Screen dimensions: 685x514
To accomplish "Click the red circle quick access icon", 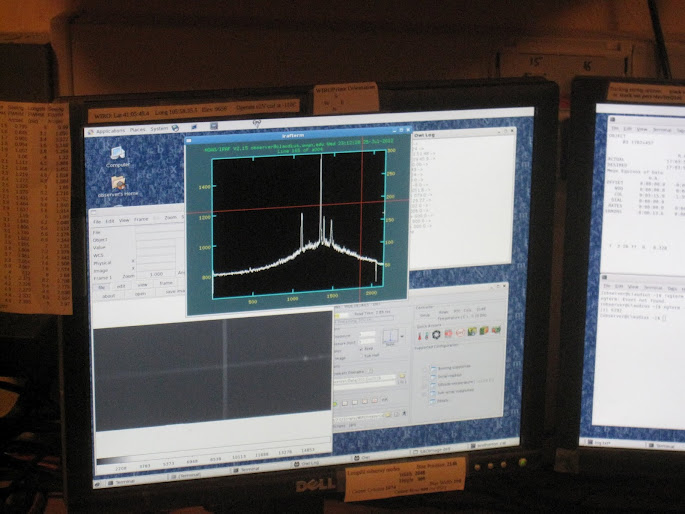I will [460, 333].
